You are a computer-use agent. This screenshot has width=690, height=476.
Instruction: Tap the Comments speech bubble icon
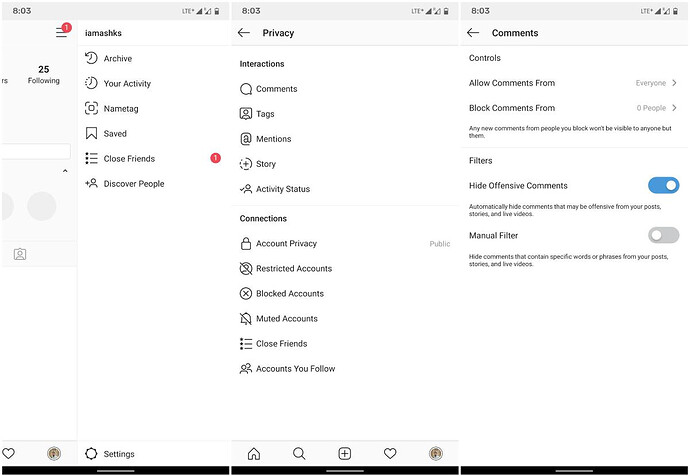pos(246,89)
